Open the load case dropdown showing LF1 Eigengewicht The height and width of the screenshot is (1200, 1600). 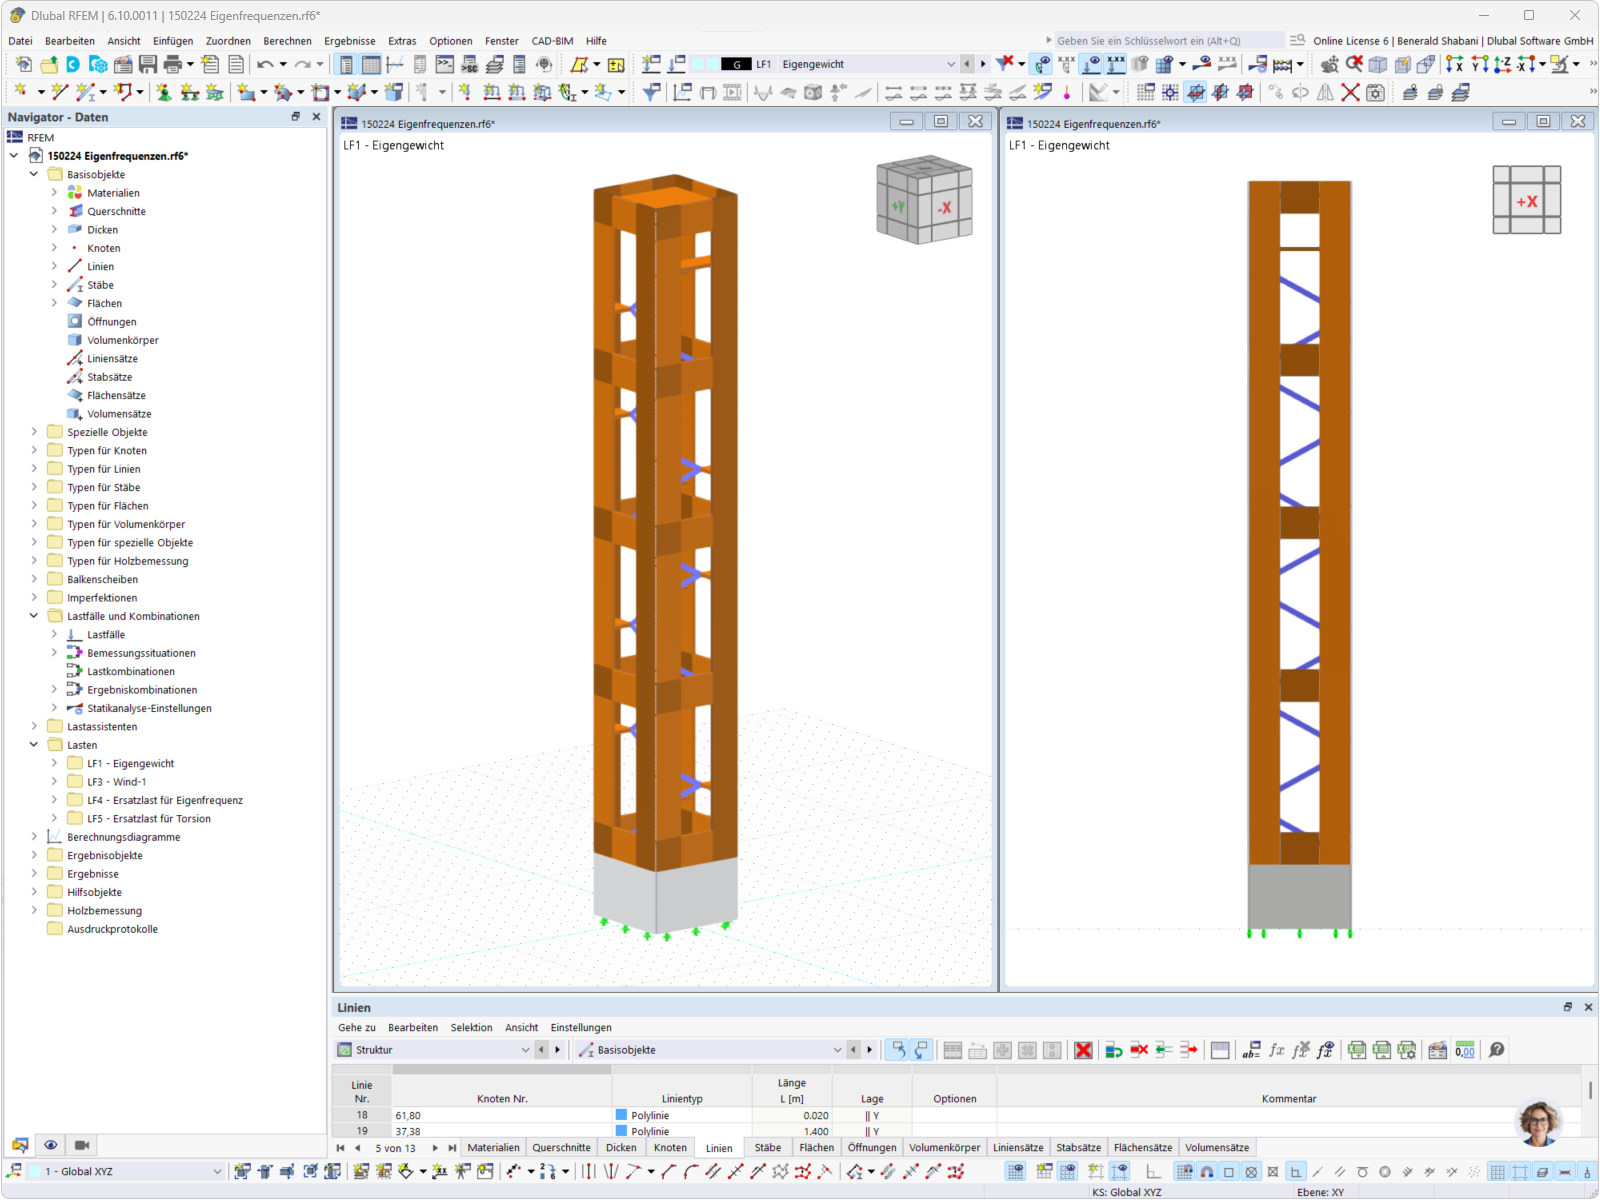click(950, 63)
